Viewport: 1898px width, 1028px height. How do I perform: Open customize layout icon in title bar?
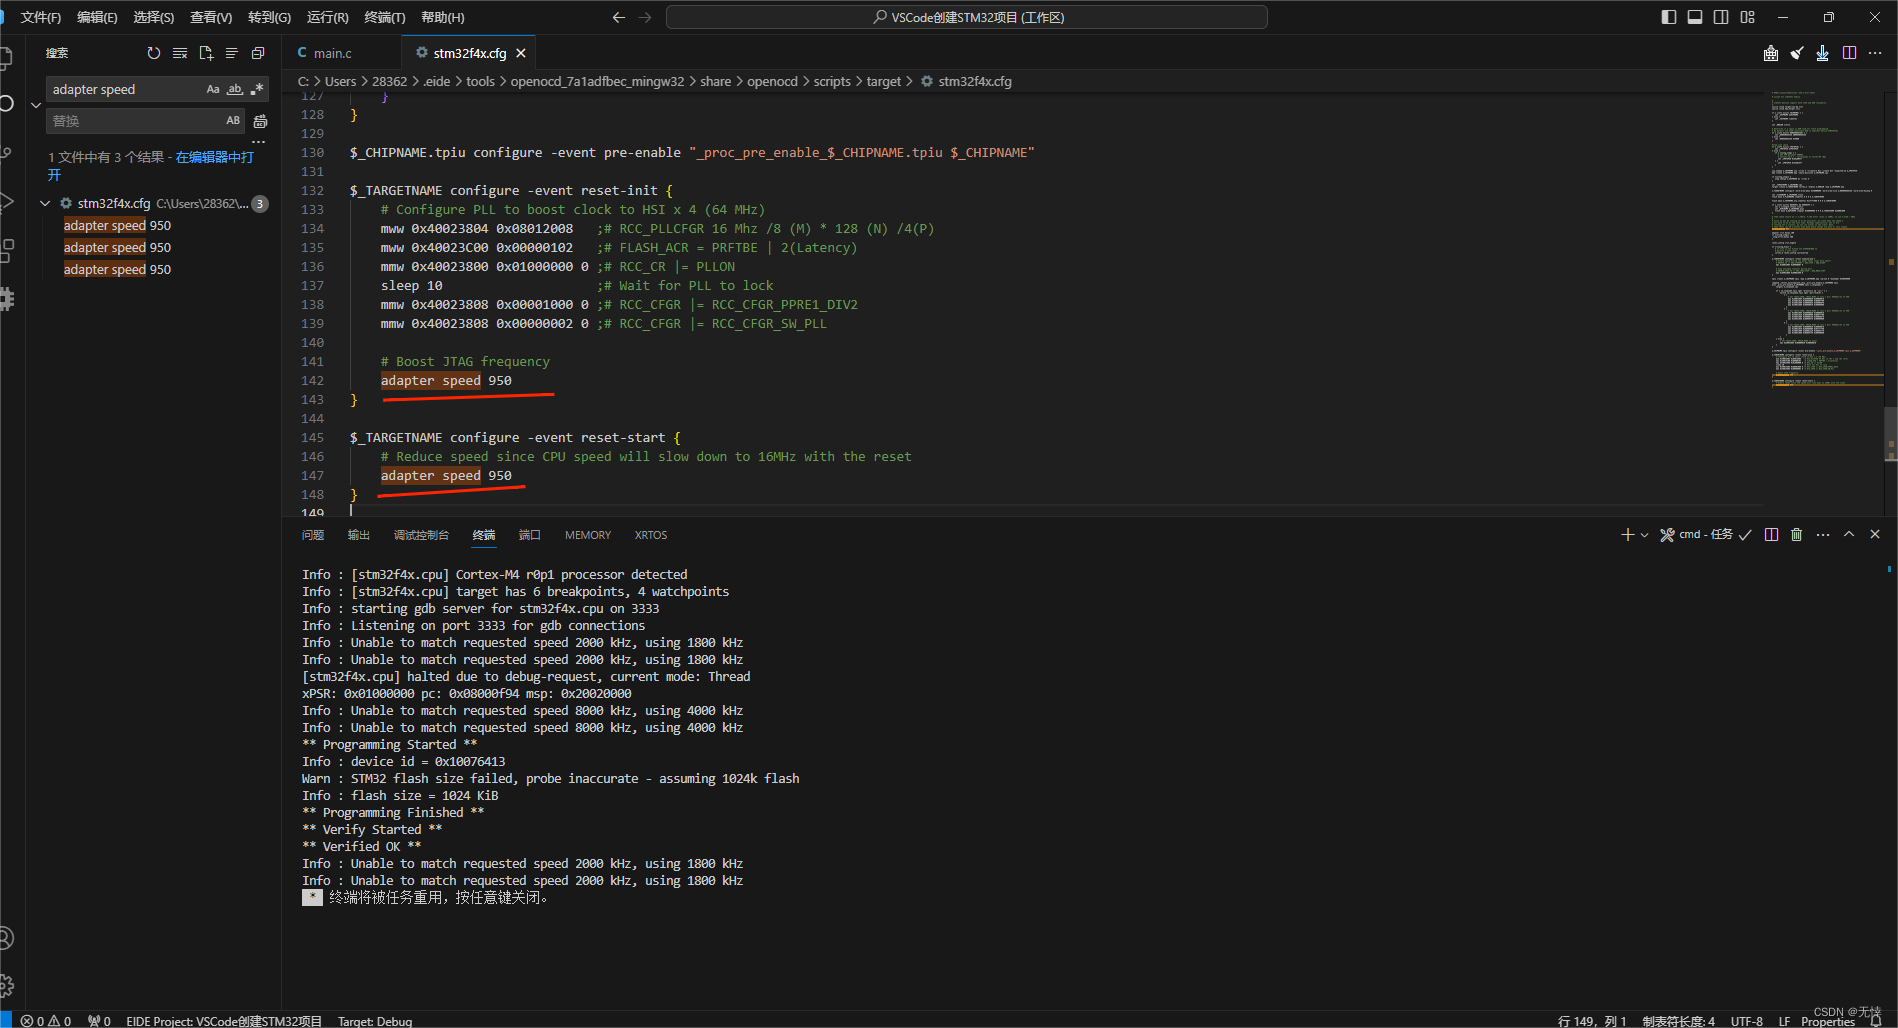point(1747,17)
